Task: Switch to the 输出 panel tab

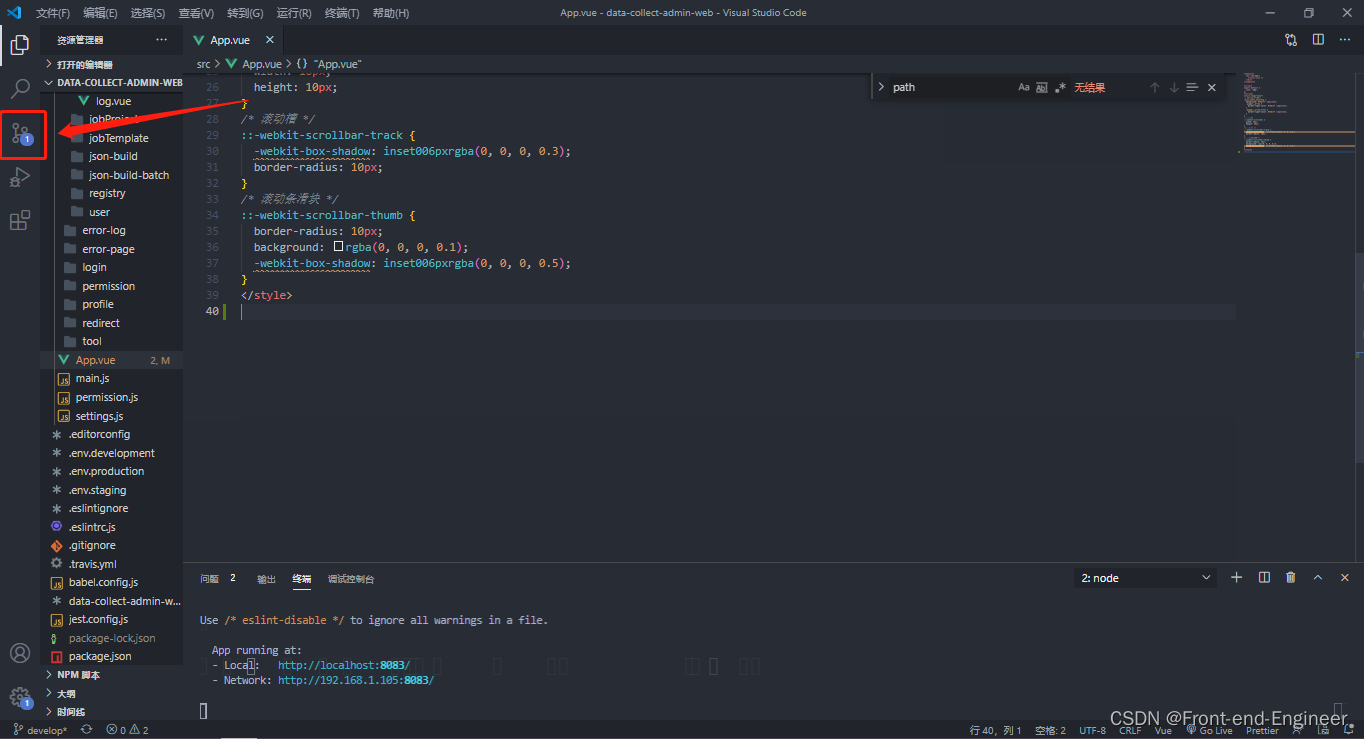Action: 266,578
